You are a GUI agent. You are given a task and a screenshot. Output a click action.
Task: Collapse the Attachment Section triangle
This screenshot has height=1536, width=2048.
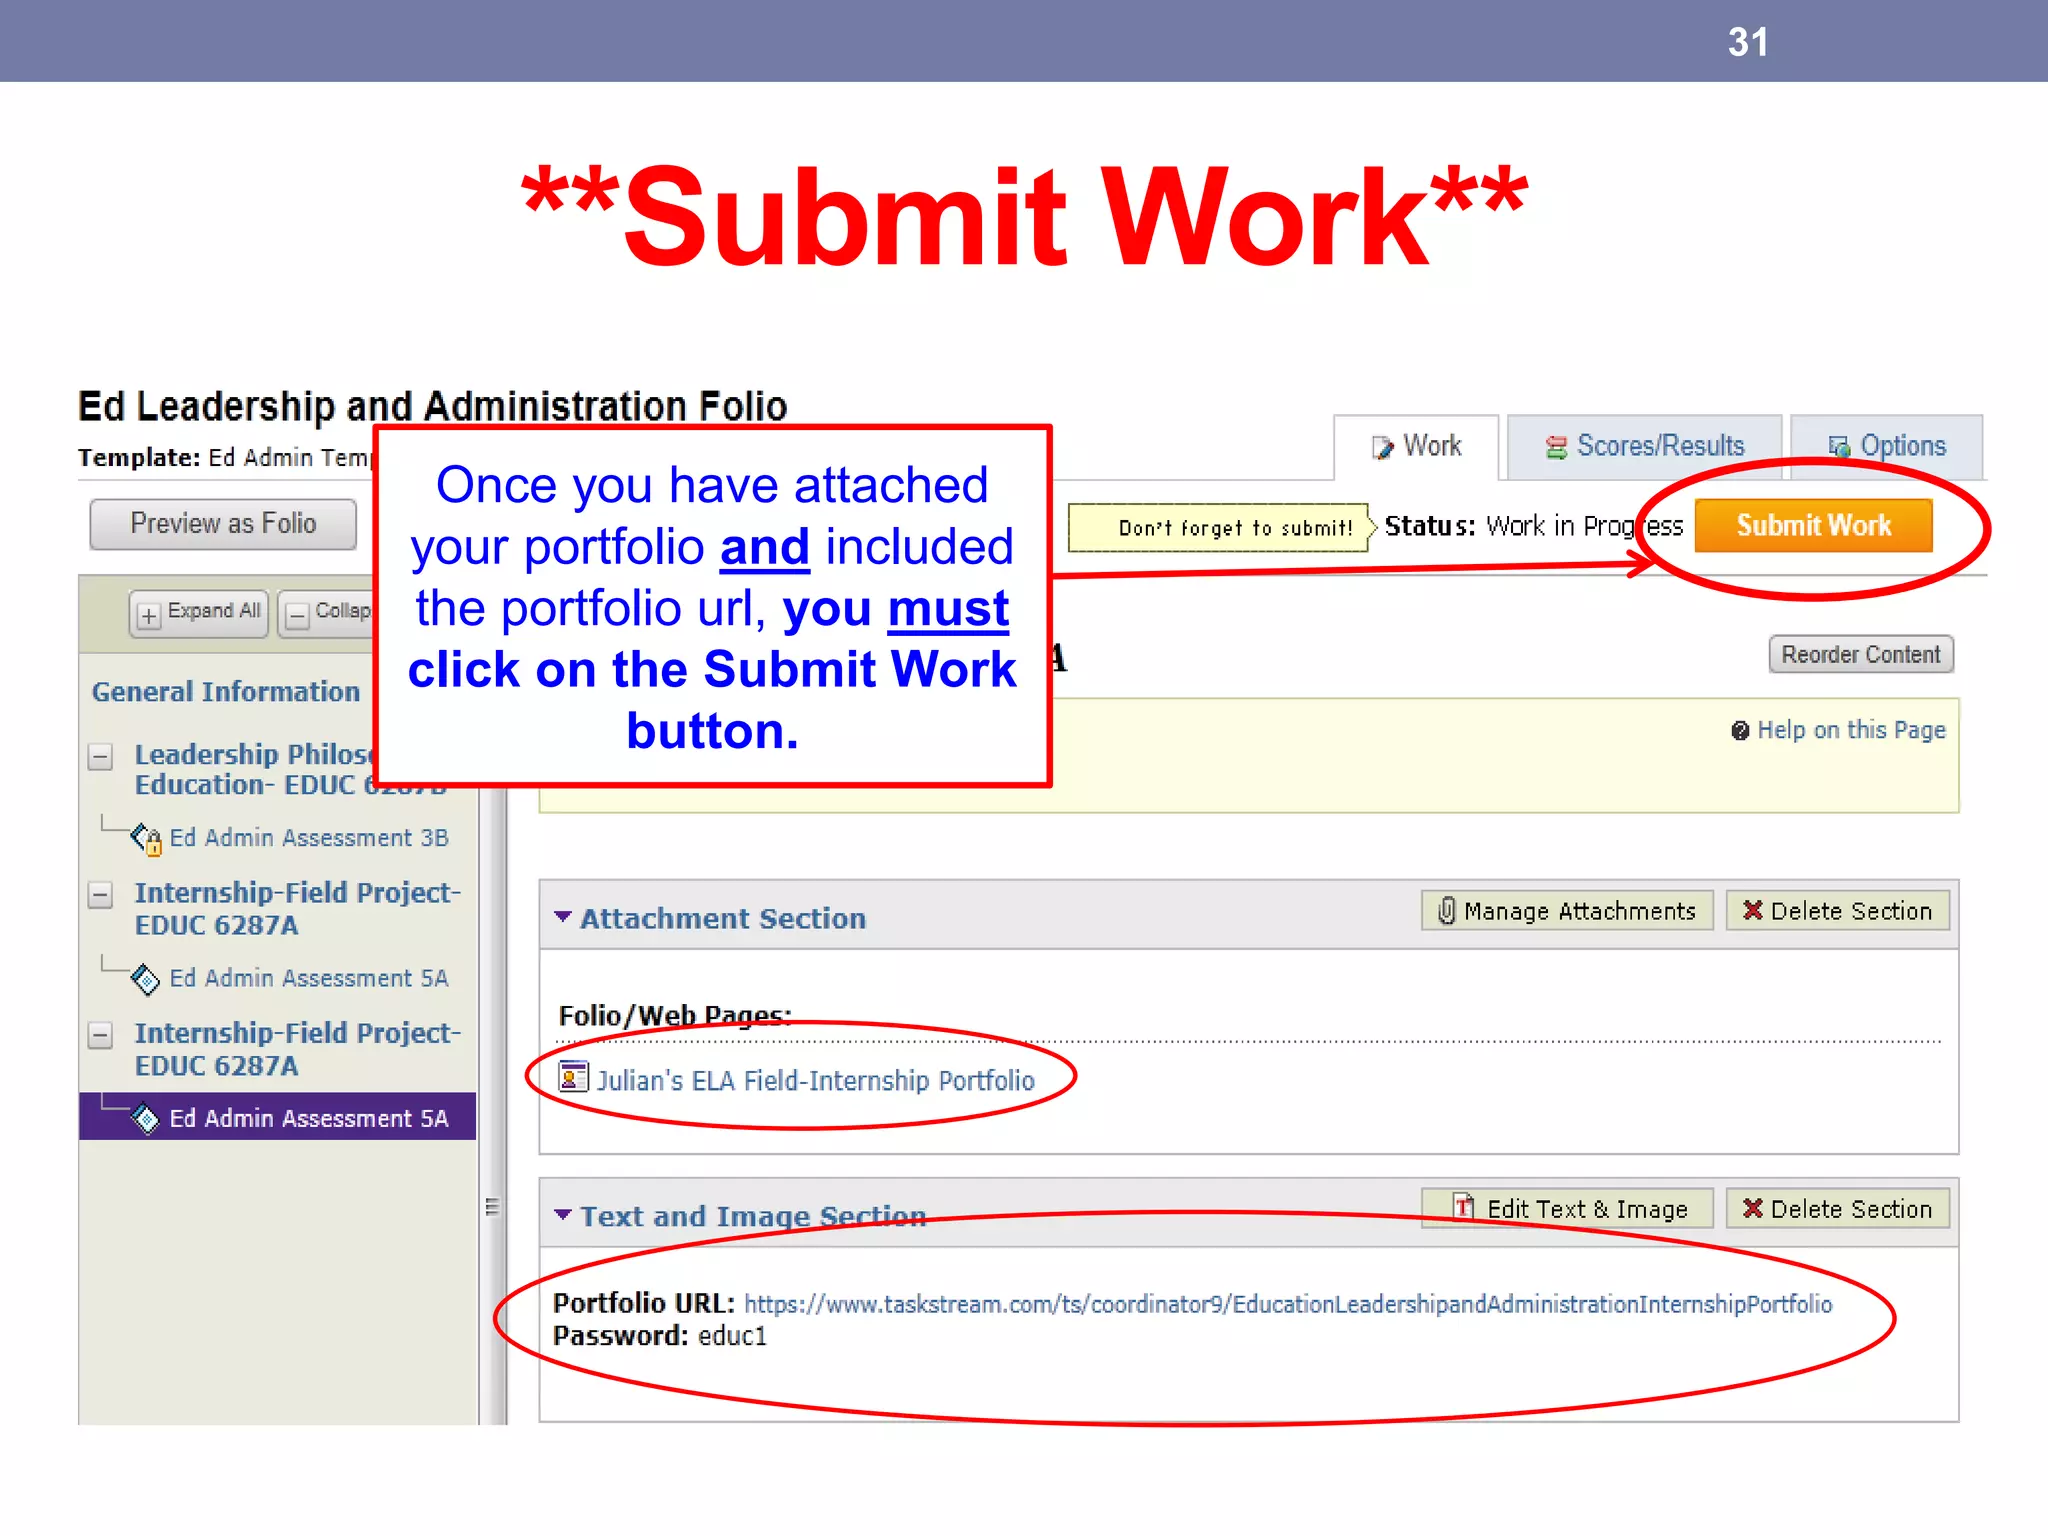click(x=563, y=917)
